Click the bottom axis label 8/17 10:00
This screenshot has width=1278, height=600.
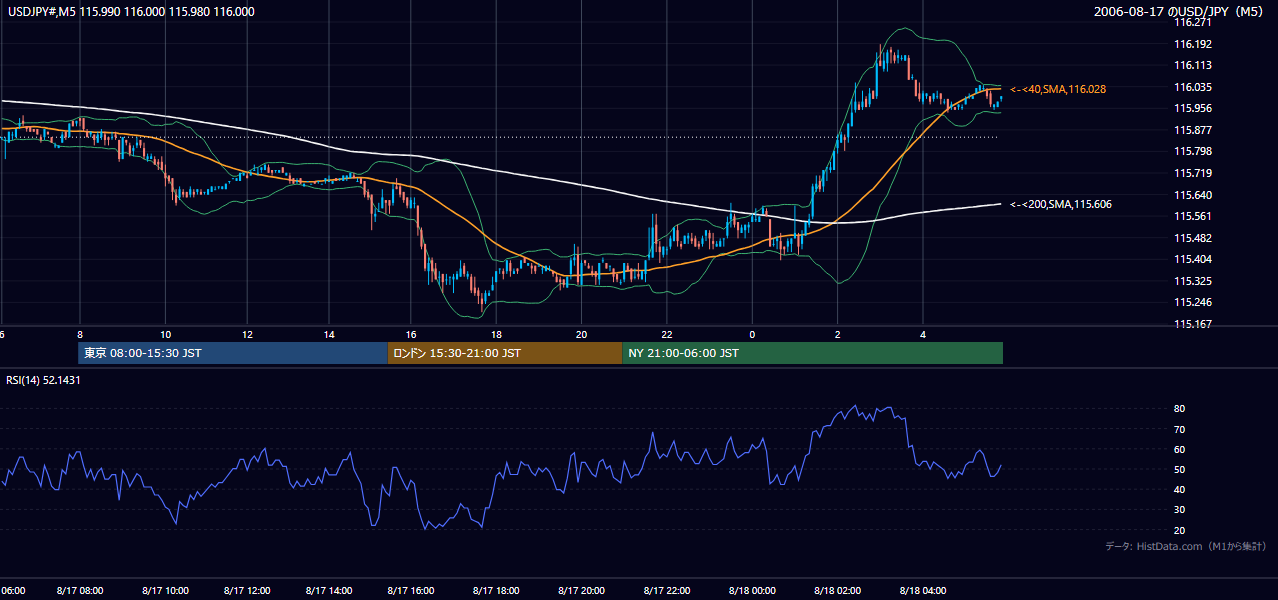(x=165, y=591)
